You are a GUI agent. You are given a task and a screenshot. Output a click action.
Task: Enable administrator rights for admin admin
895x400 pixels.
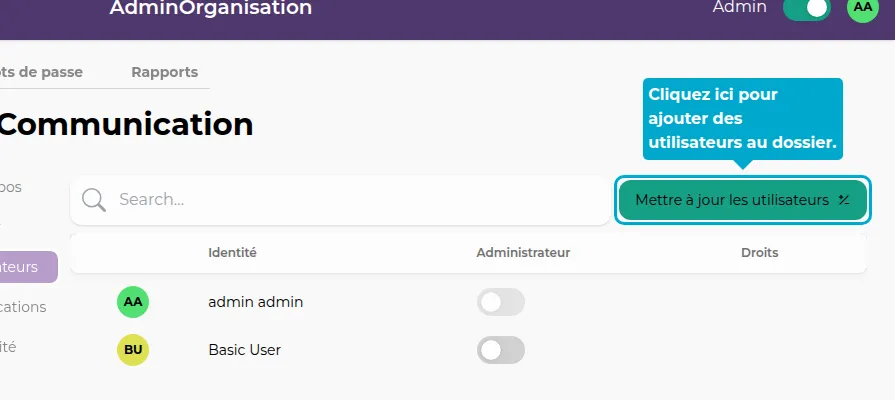click(500, 302)
